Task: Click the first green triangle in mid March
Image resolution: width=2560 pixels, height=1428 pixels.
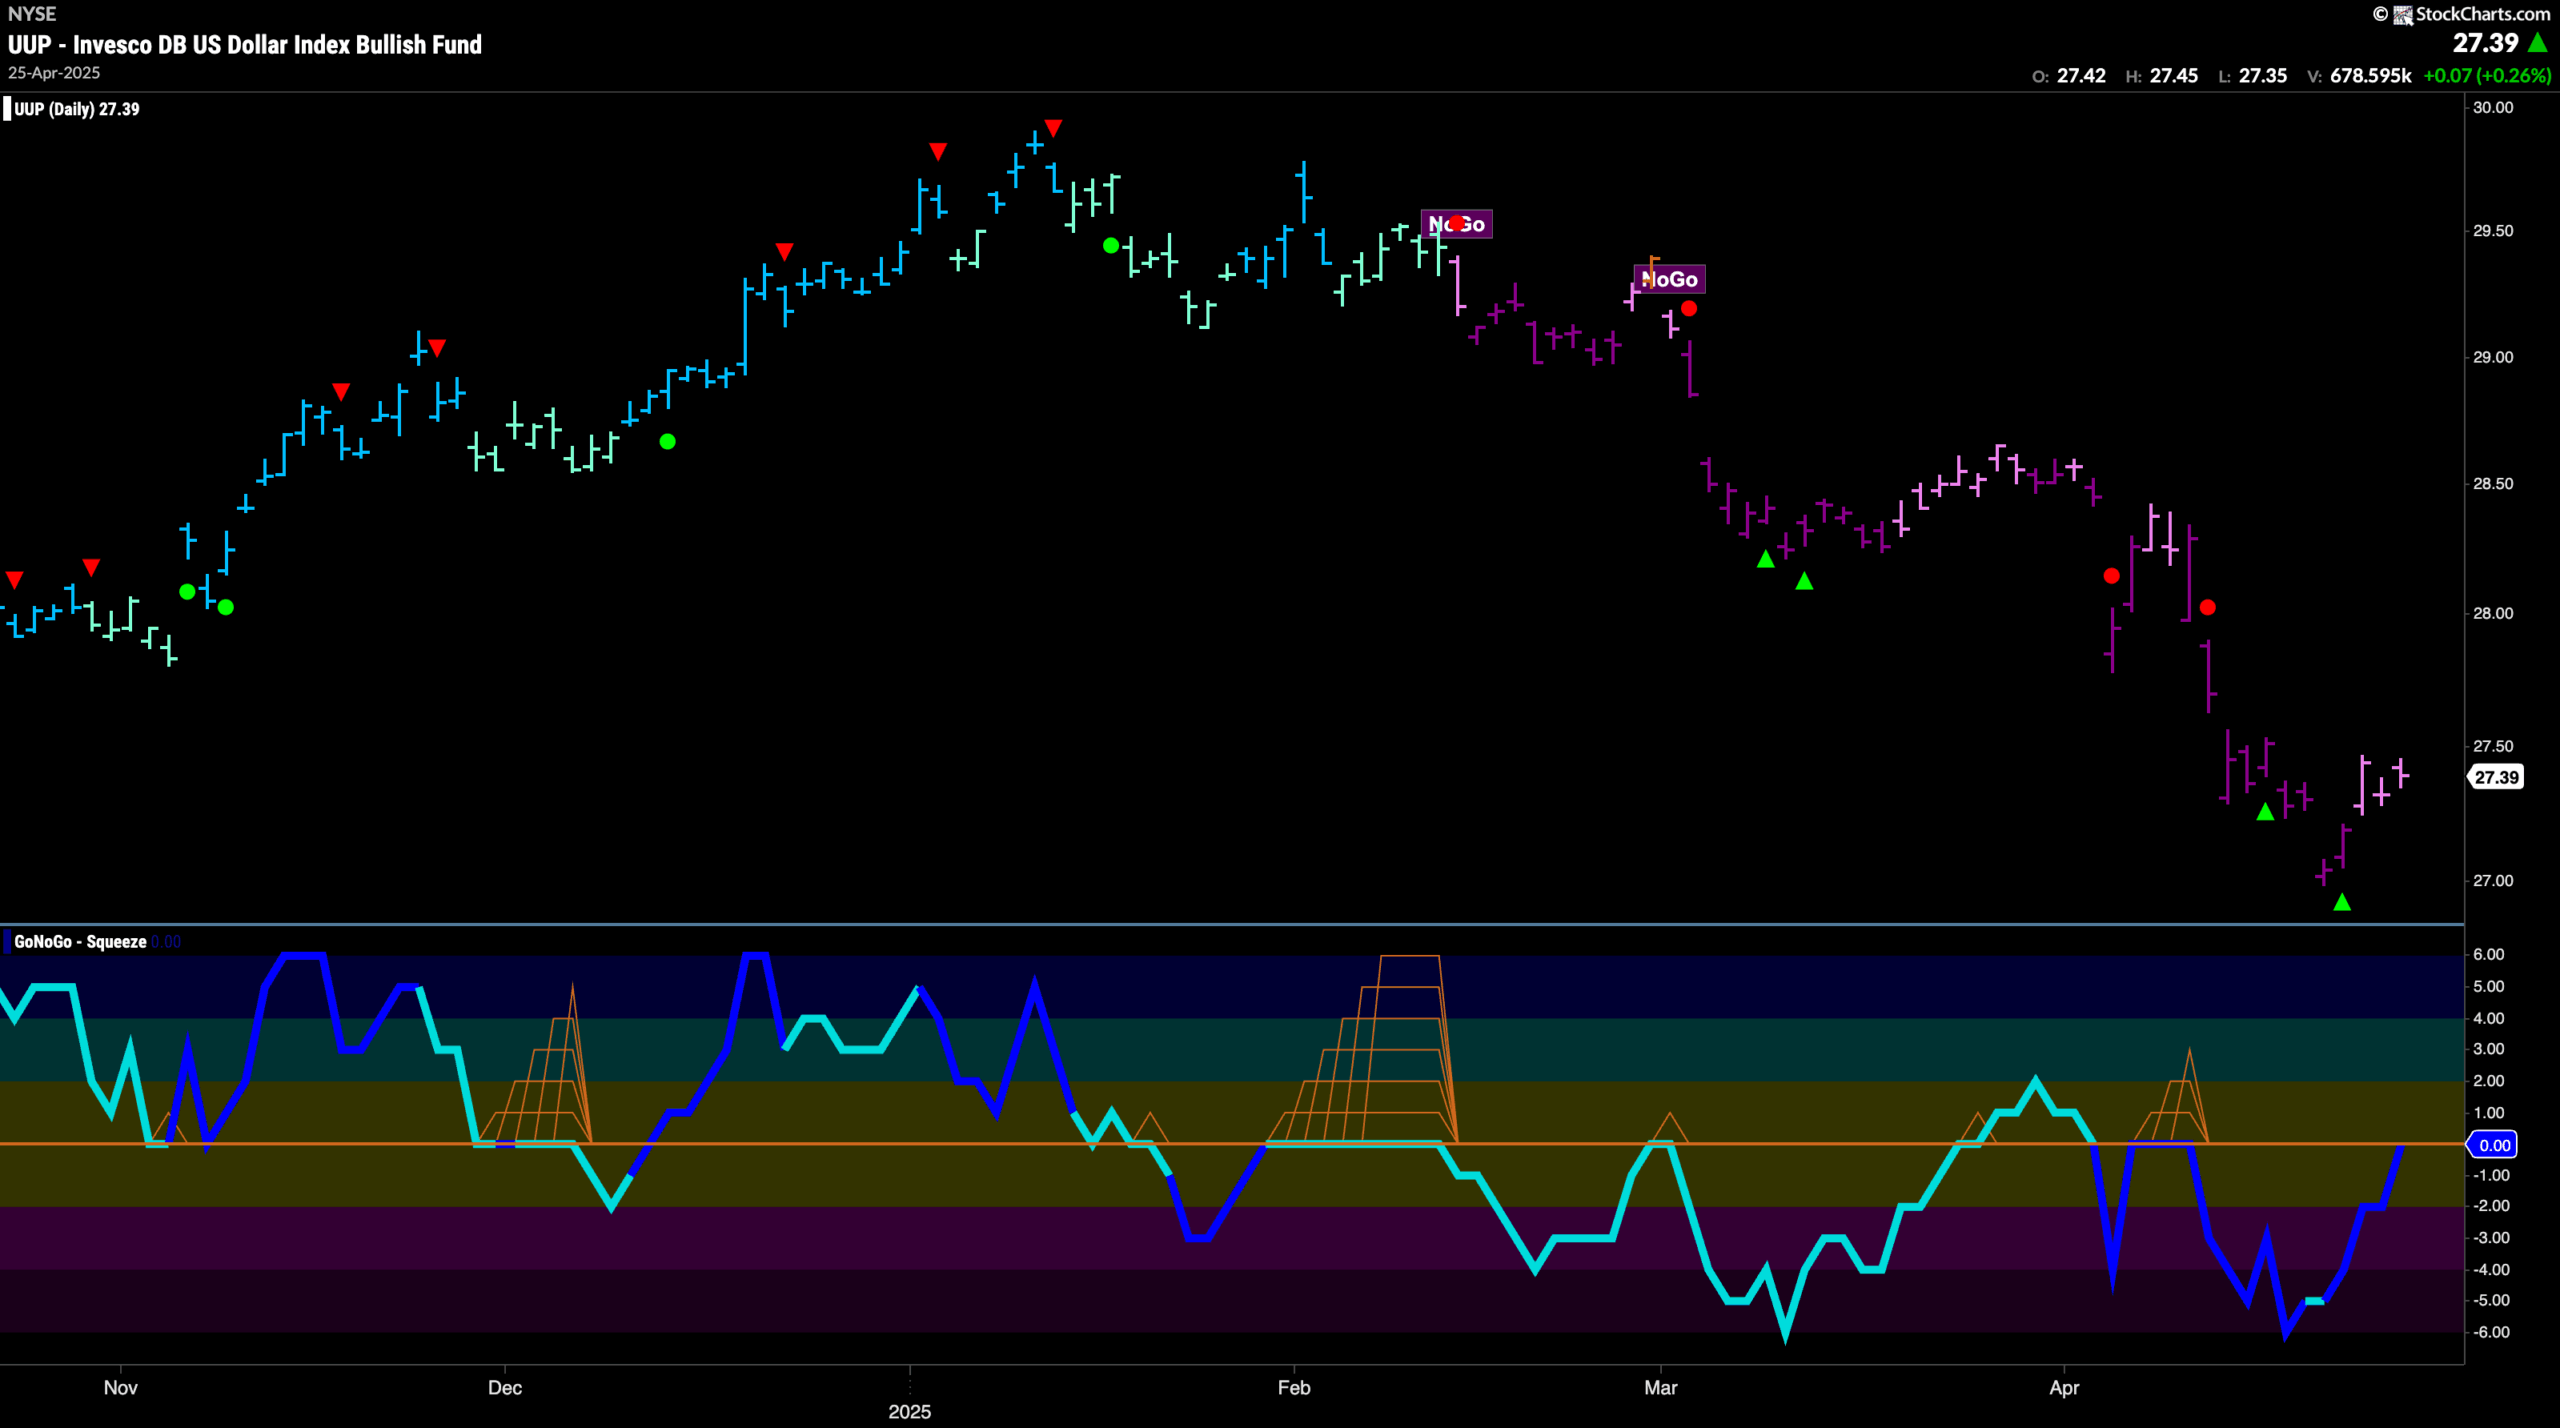Action: coord(1766,559)
